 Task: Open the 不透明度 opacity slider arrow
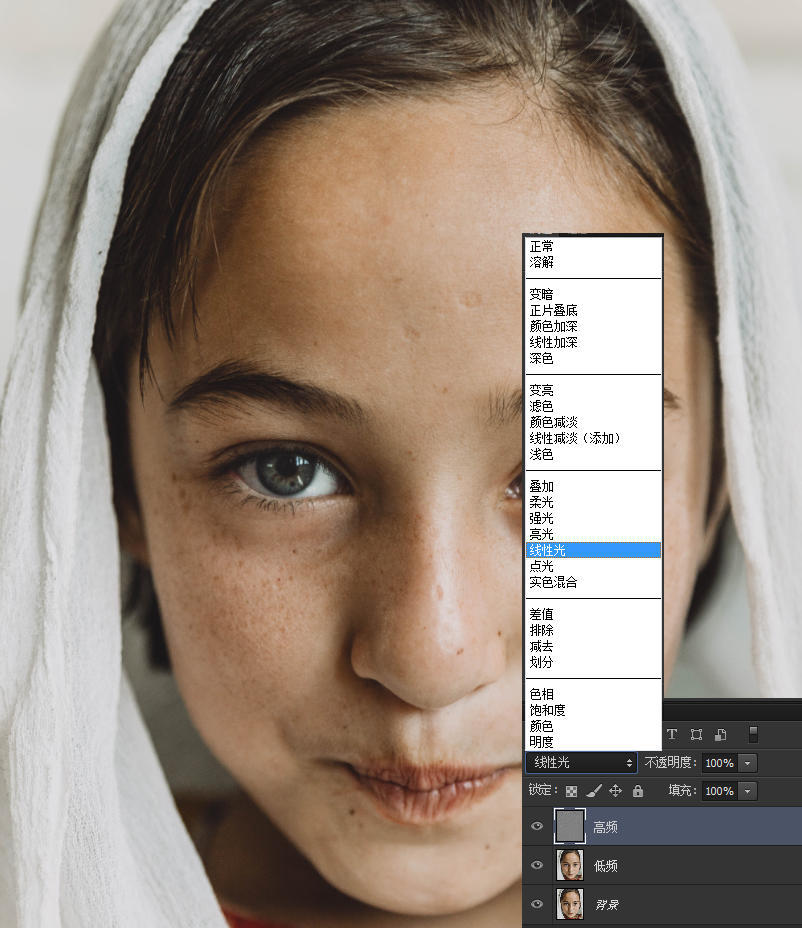[x=748, y=763]
